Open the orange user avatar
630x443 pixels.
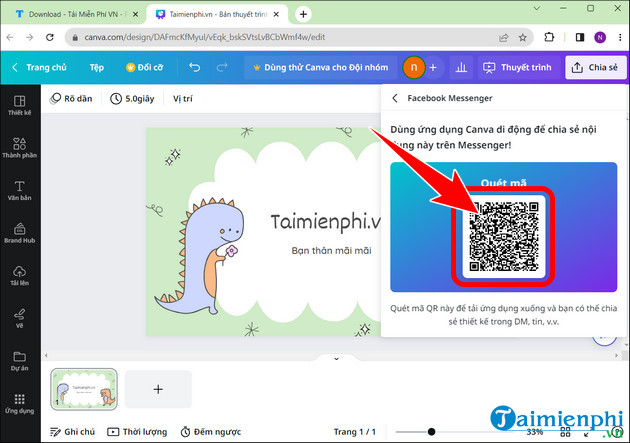(413, 67)
